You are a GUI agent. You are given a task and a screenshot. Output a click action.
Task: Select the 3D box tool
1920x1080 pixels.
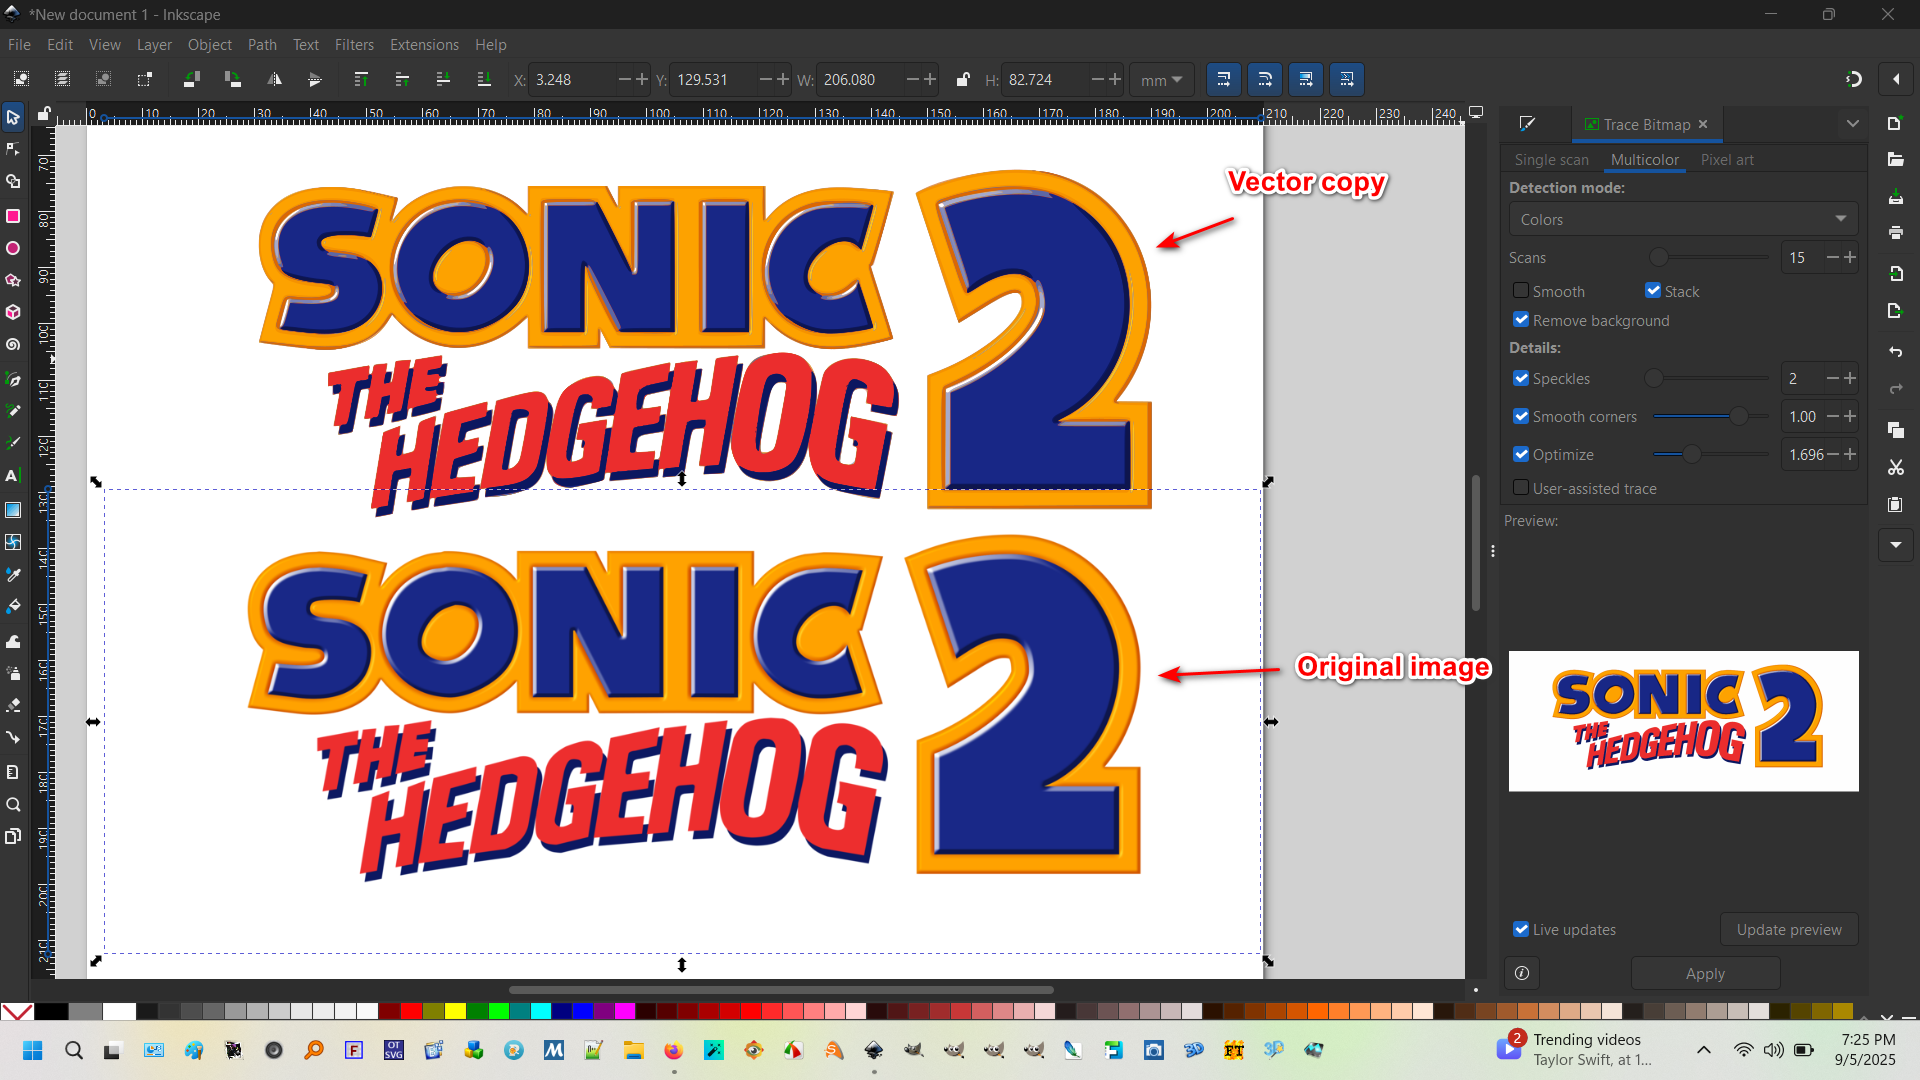click(x=13, y=313)
